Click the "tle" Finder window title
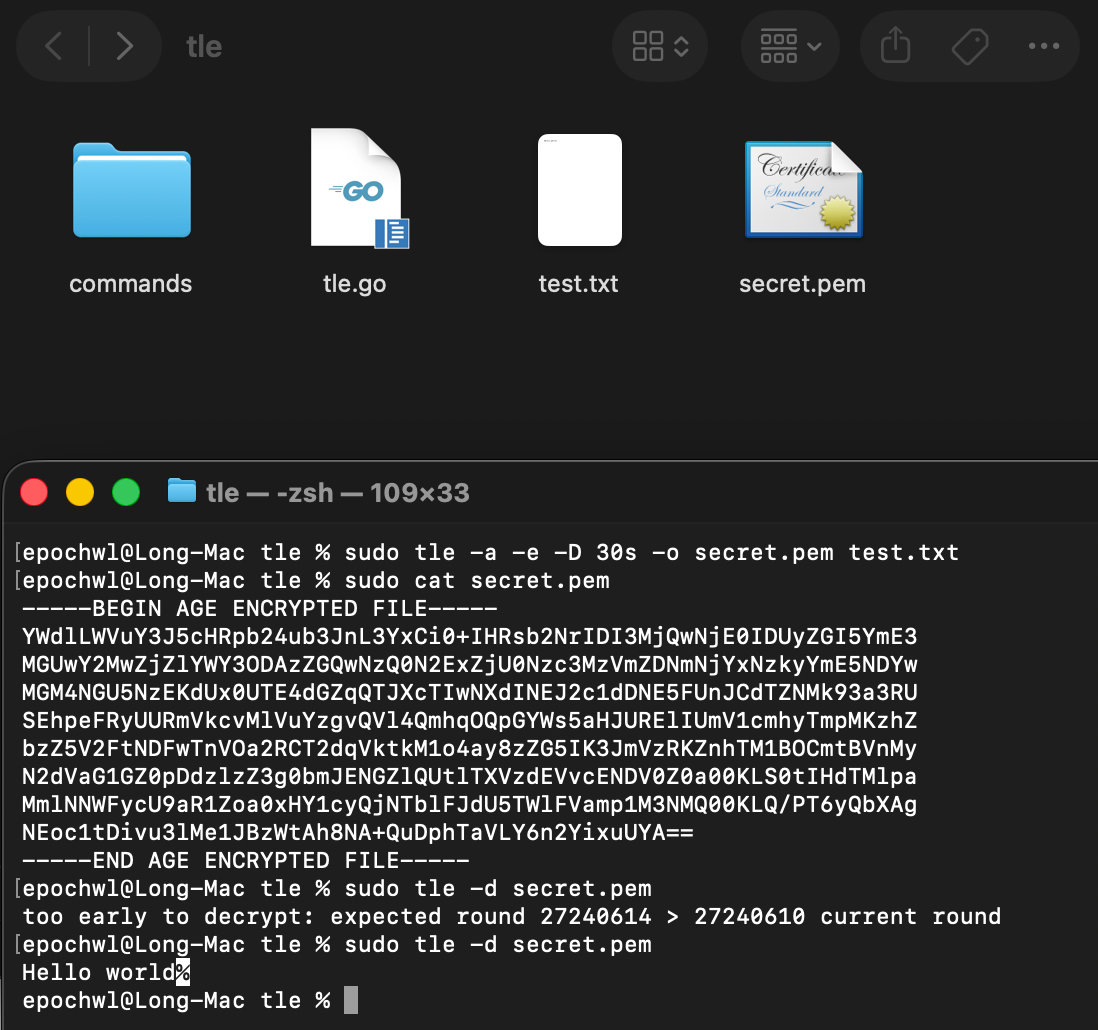1098x1030 pixels. click(x=204, y=47)
